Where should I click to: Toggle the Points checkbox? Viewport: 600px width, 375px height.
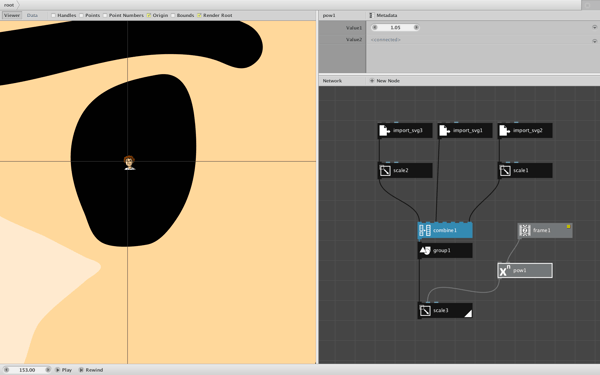pos(81,15)
